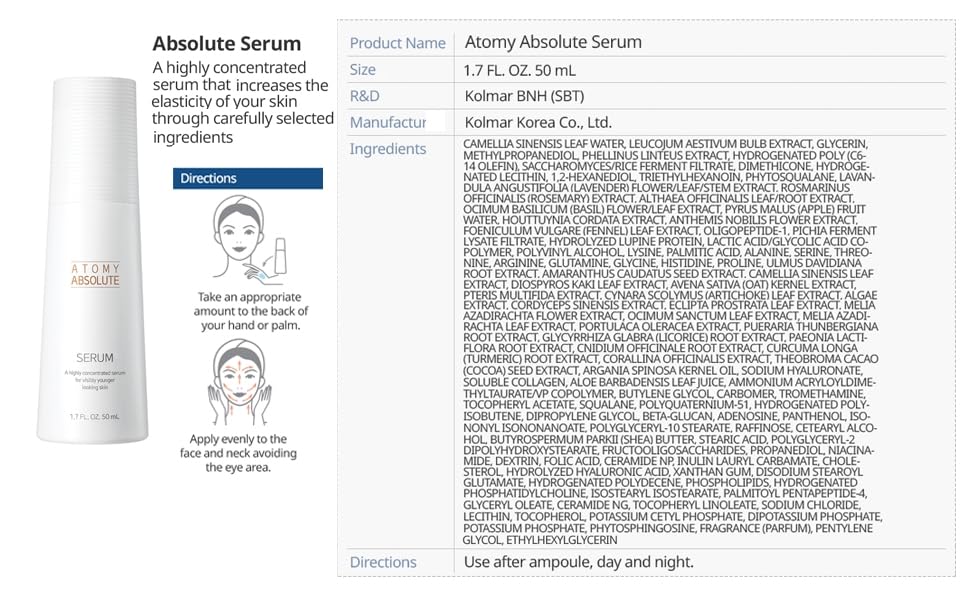The height and width of the screenshot is (589, 962).
Task: Click the 'highly concentrated serum' description
Action: click(x=243, y=102)
